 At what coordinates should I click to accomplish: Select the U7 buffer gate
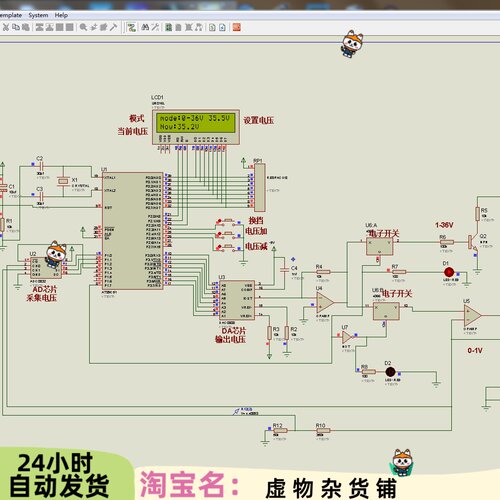pos(347,337)
